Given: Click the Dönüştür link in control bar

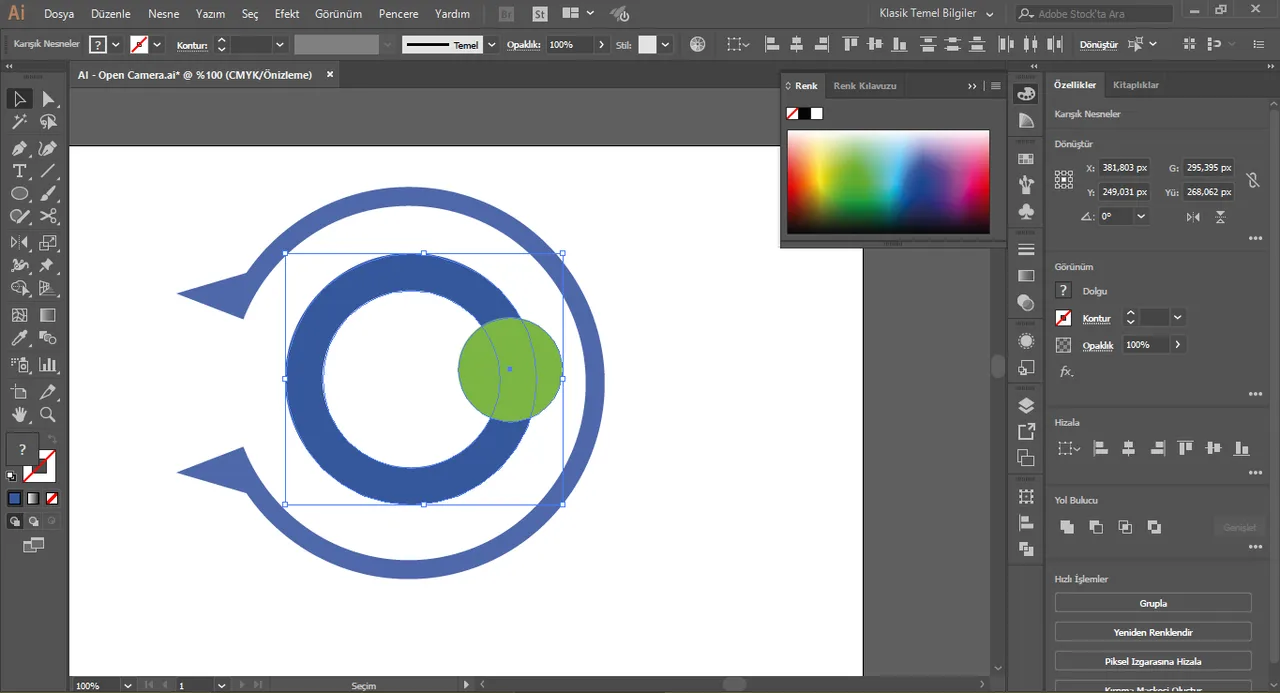Looking at the screenshot, I should (1099, 45).
